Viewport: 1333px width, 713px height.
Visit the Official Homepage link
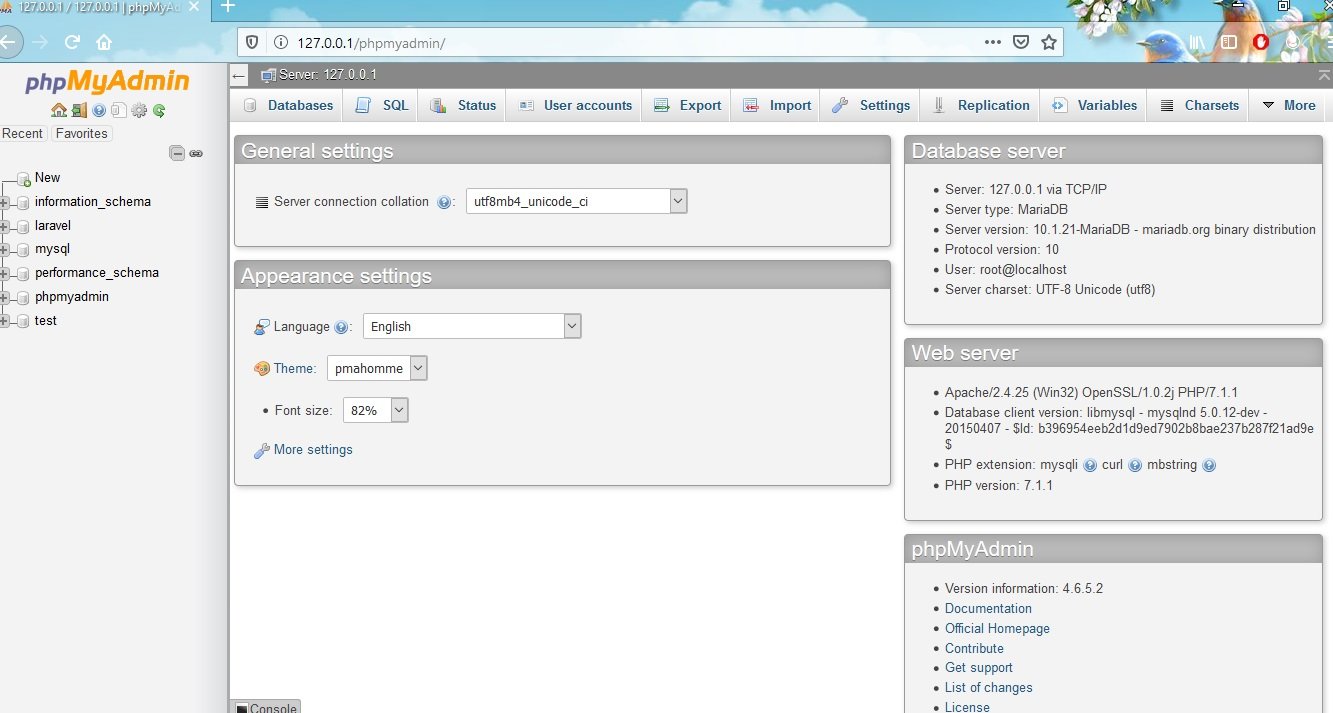point(997,629)
